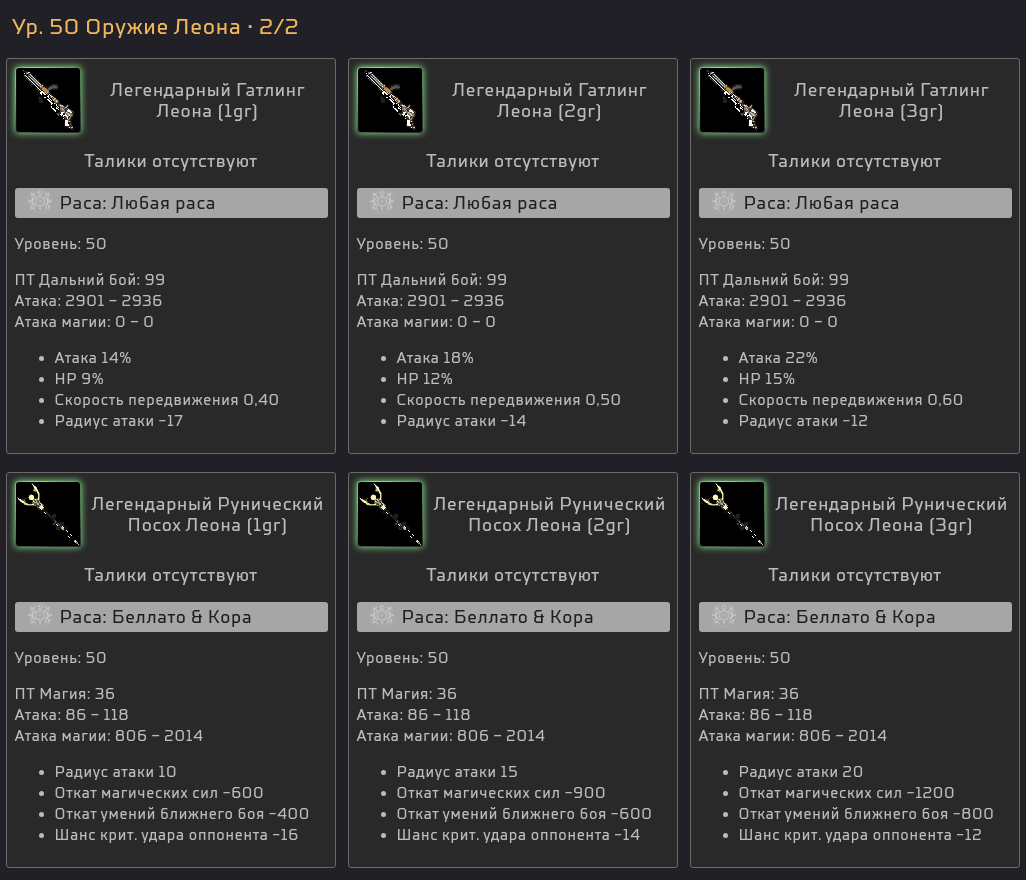Click 'Откат магических сил -1200' line
The height and width of the screenshot is (880, 1026).
[846, 793]
